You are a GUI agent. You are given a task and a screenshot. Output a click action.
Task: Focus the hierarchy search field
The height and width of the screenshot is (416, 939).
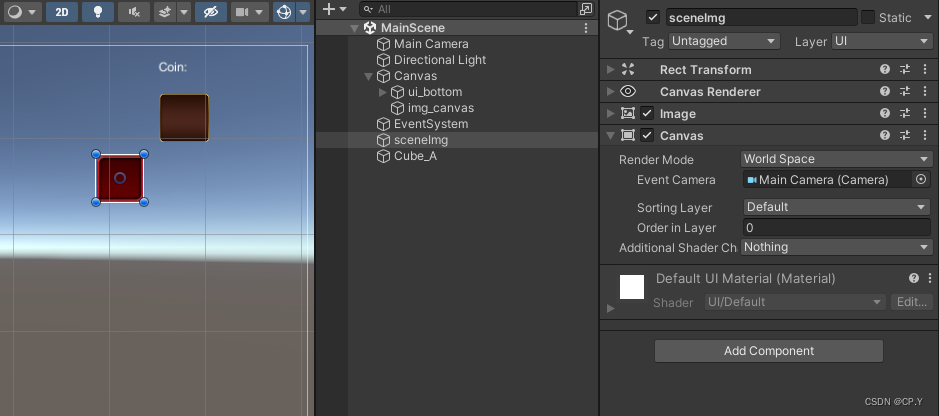pos(468,9)
